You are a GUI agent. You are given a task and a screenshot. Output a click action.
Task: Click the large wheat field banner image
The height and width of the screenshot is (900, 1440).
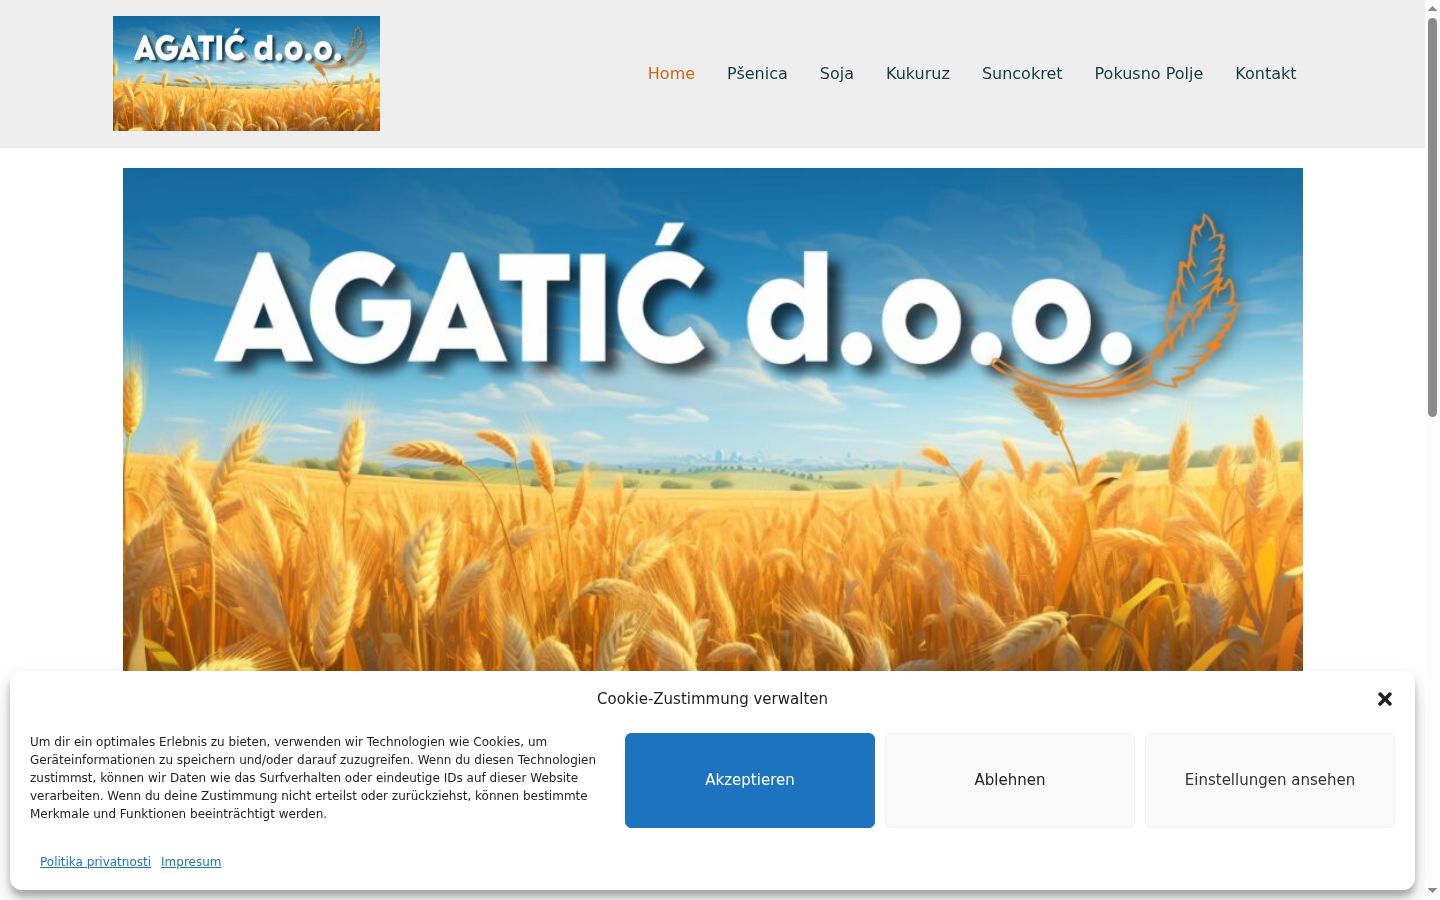coord(713,419)
